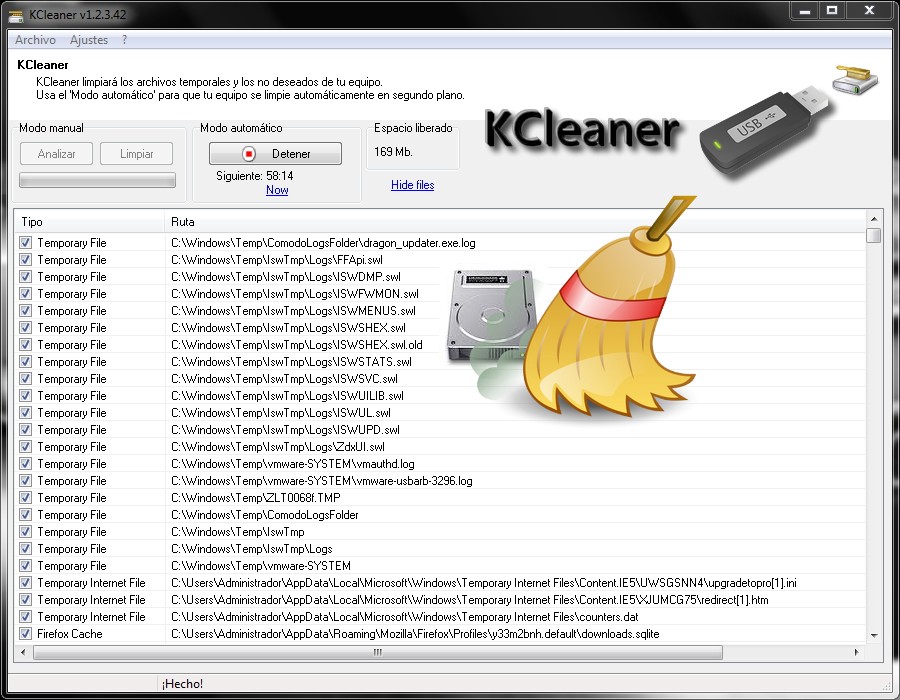Select the ISWSVC.swl path text
This screenshot has width=900, height=700.
(284, 379)
